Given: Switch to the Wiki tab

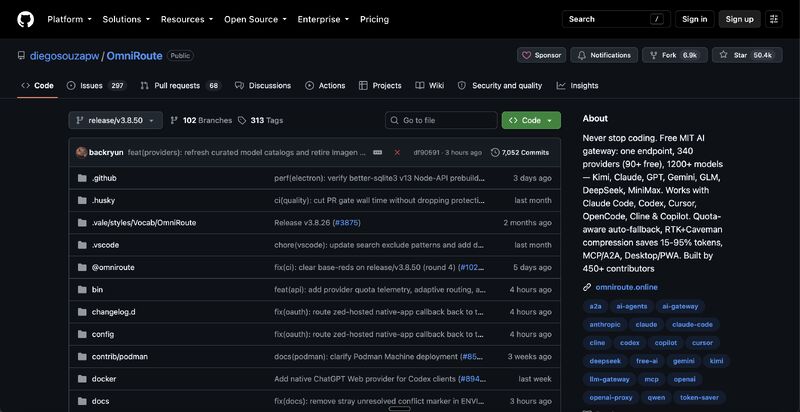Looking at the screenshot, I should point(430,86).
